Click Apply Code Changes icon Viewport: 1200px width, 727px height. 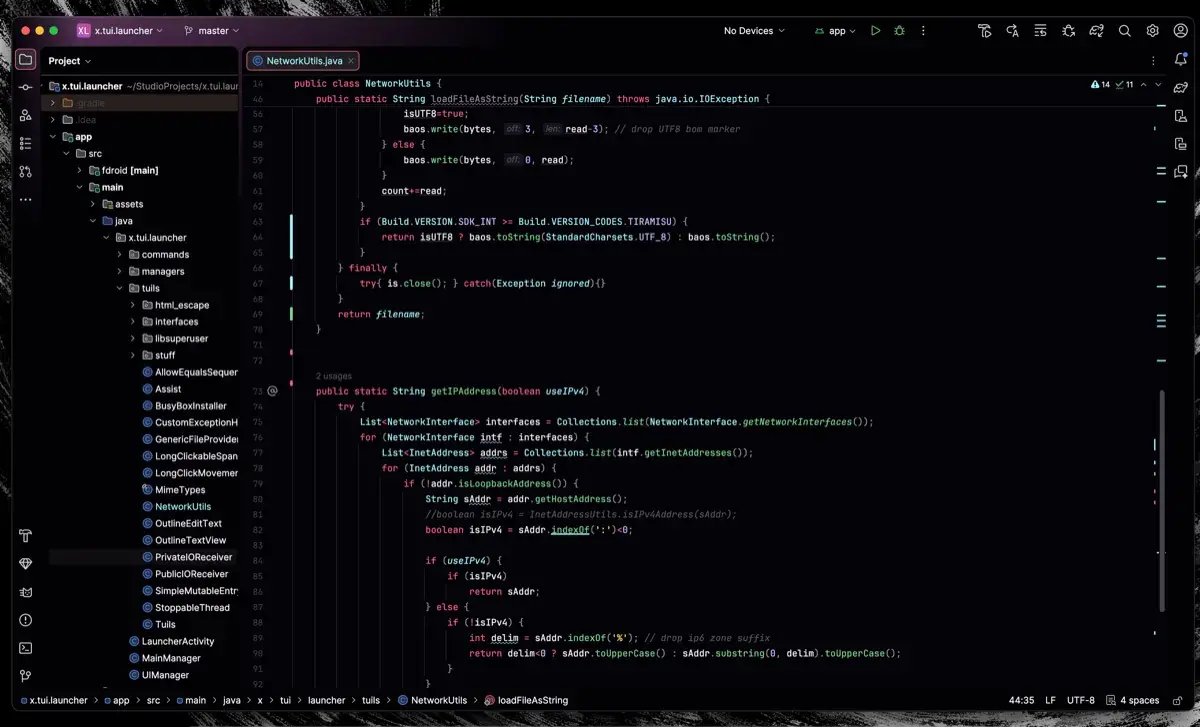pos(1013,31)
